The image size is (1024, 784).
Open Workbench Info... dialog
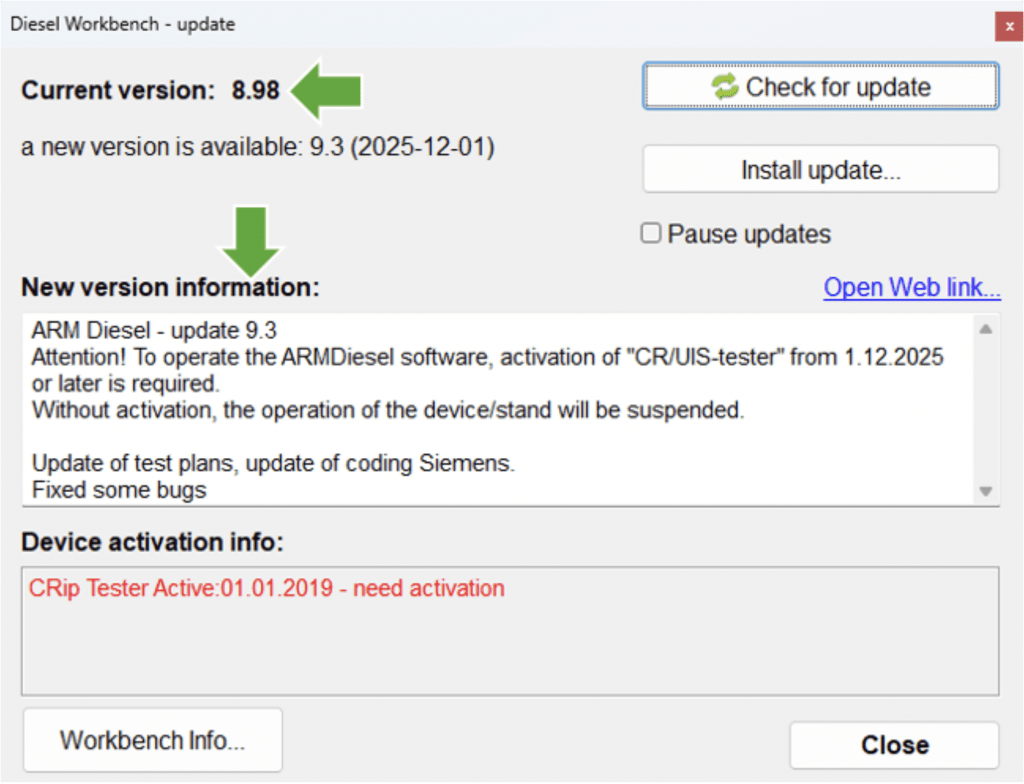point(152,741)
